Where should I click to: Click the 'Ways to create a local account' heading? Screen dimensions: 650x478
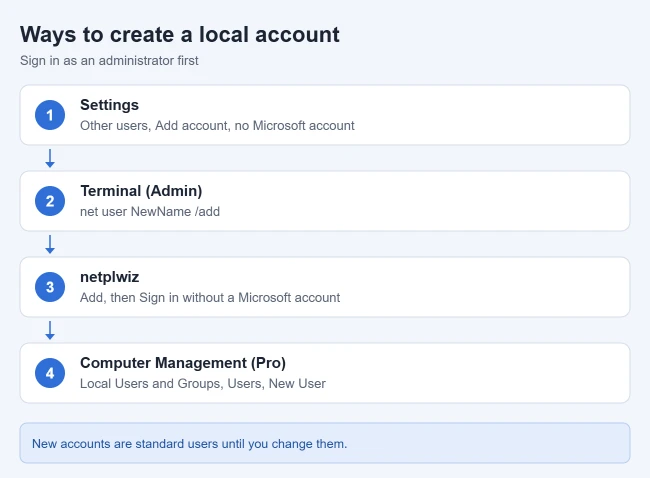179,34
